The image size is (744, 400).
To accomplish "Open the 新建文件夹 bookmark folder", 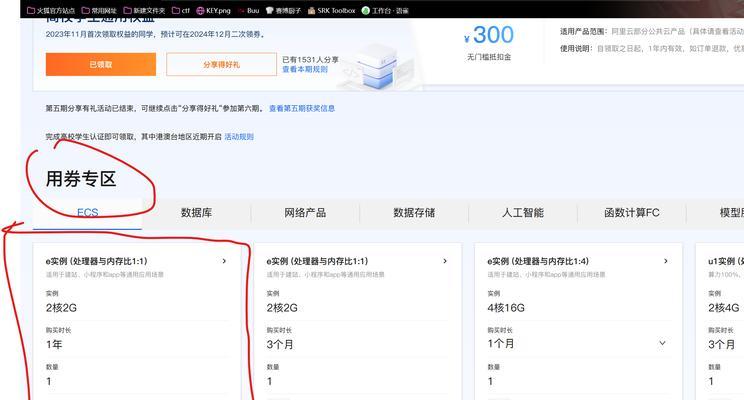I will tap(144, 10).
